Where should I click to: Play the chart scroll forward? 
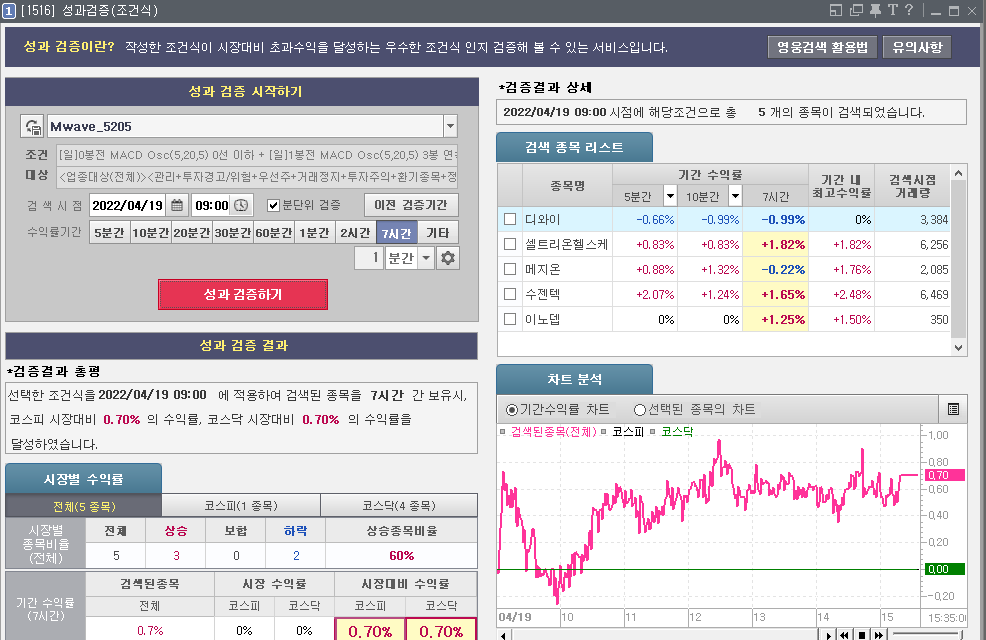click(829, 635)
